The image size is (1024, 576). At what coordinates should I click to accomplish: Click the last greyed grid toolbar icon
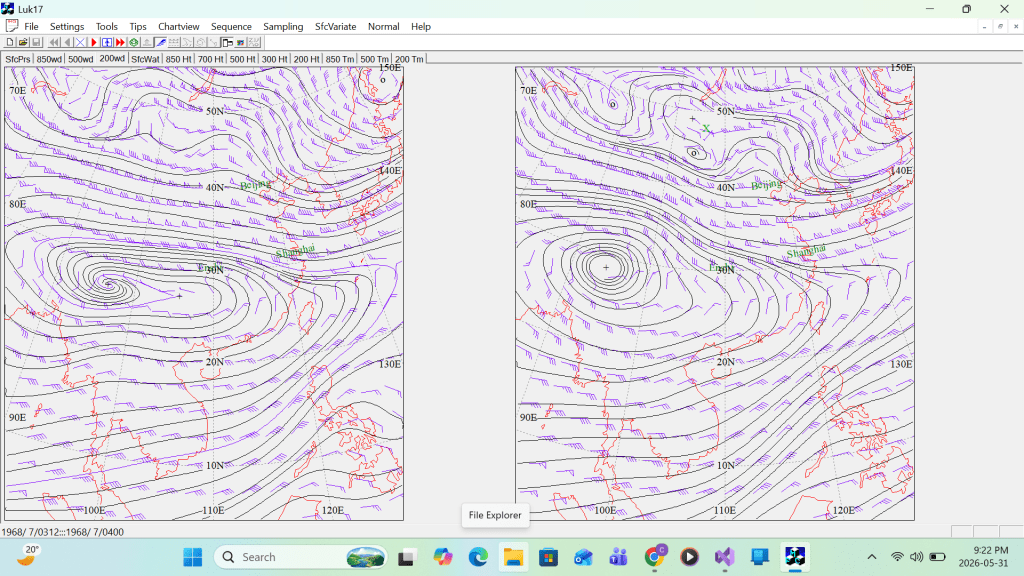click(254, 42)
